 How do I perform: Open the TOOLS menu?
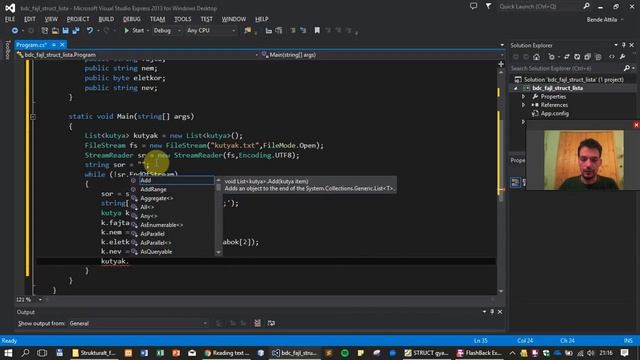182,19
